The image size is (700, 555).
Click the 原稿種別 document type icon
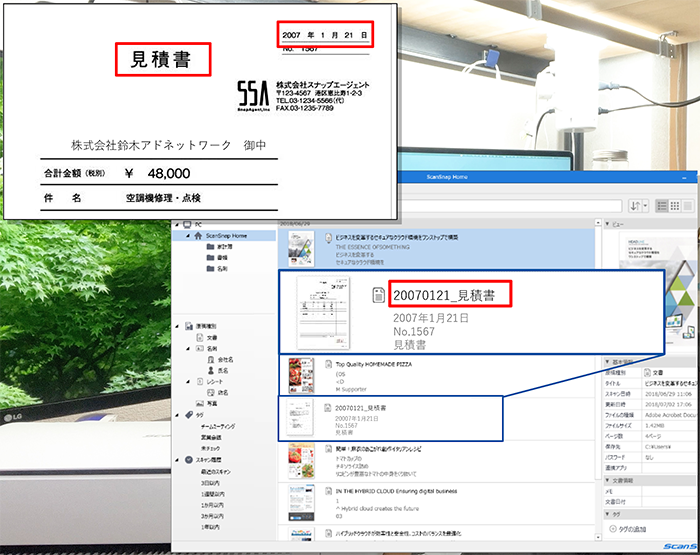click(x=189, y=326)
